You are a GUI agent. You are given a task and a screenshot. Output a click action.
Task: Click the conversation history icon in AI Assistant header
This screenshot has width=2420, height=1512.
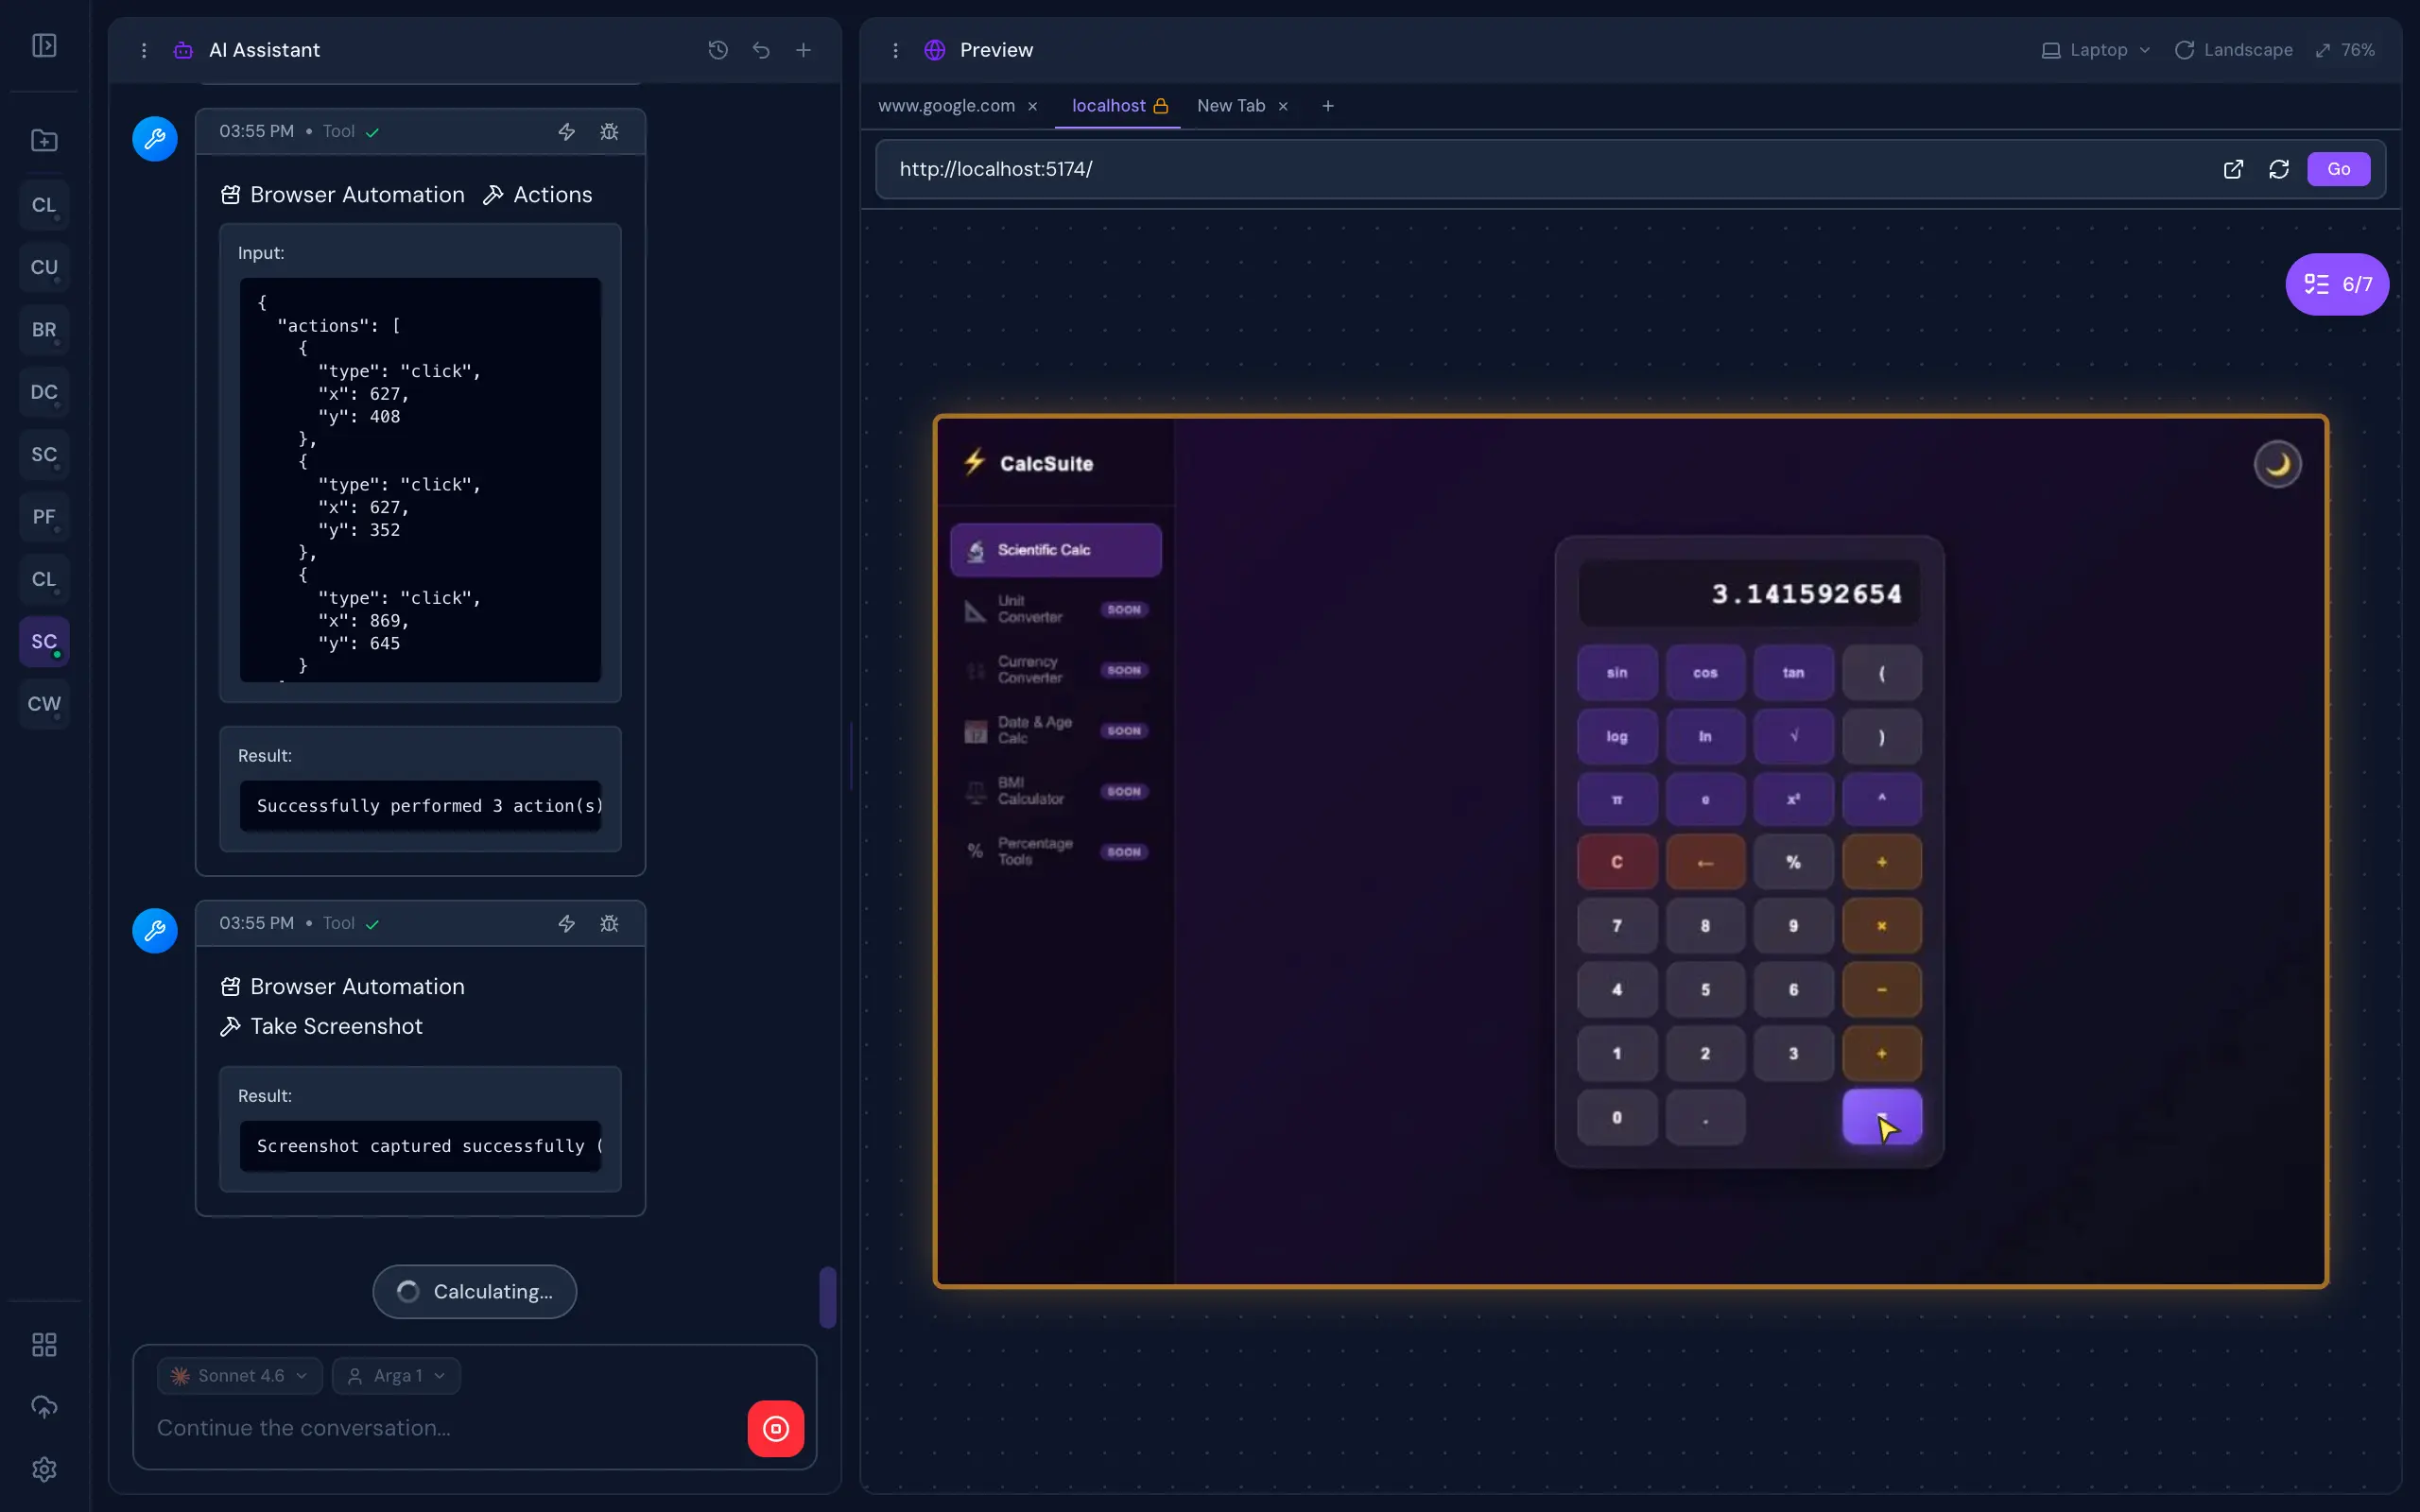(x=717, y=50)
